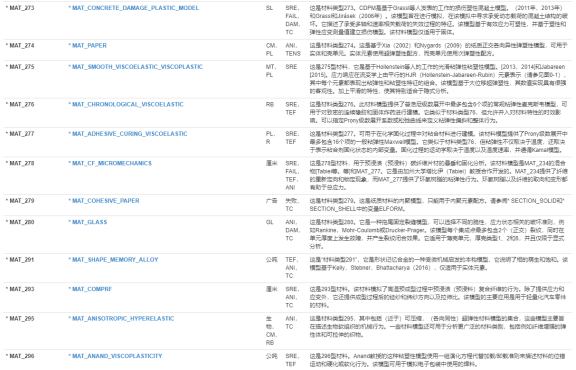This screenshot has height=370, width=576.
Task: Open the MAT_COMPRF link
Action: (92, 288)
